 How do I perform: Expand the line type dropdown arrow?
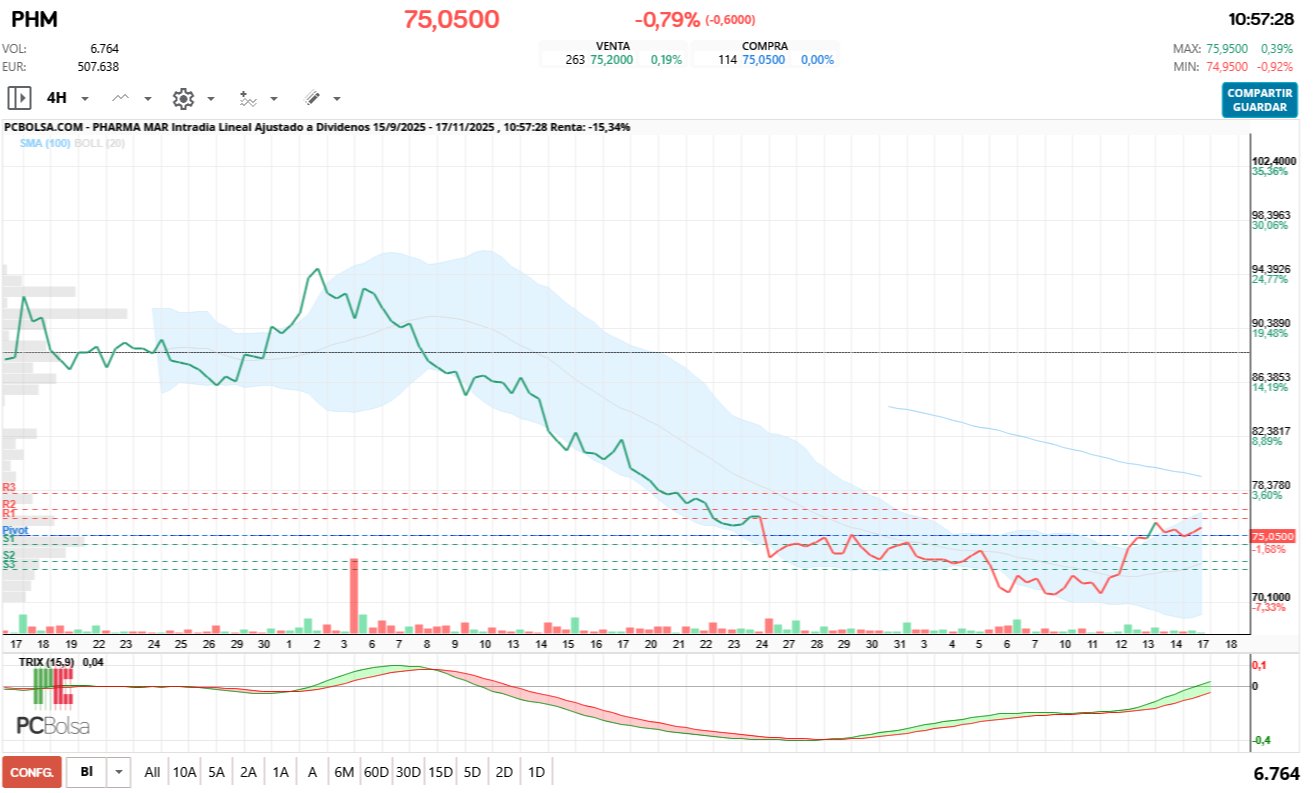pyautogui.click(x=146, y=98)
